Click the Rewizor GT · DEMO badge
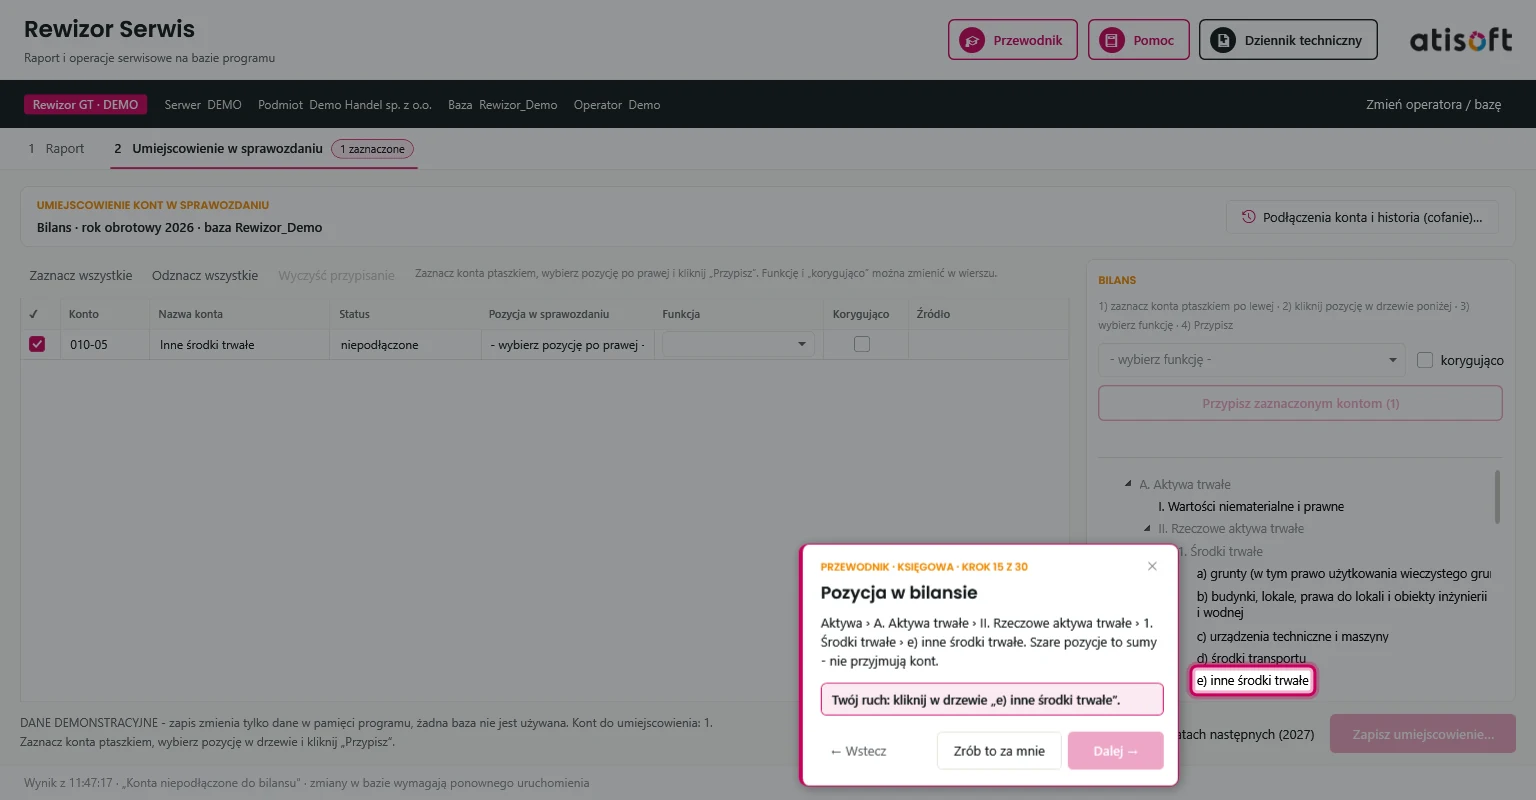 85,104
